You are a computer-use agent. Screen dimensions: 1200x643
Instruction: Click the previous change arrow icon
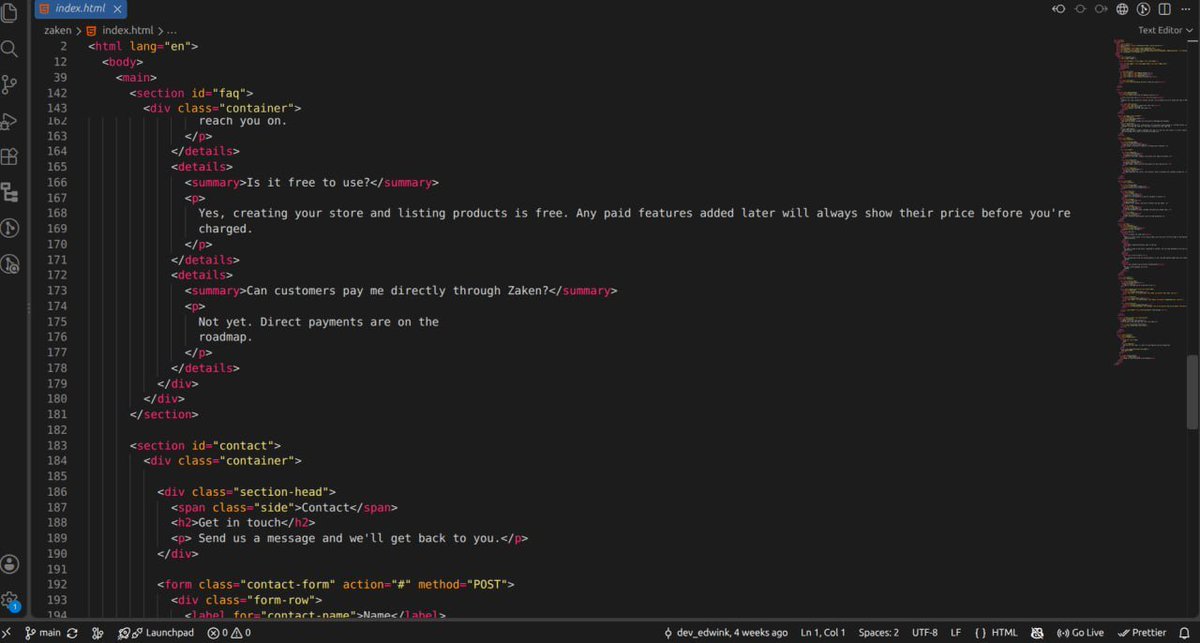[x=1059, y=9]
